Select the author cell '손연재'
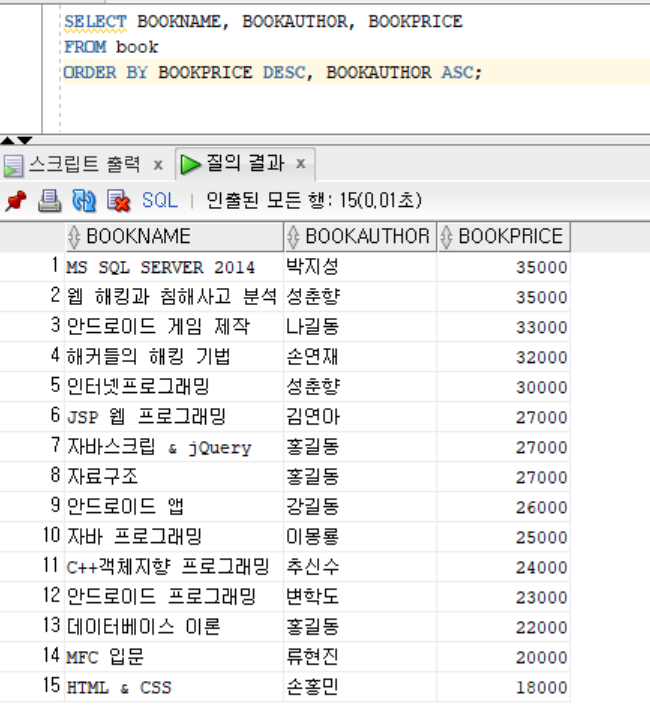Screen dimensions: 650x714 (360, 357)
